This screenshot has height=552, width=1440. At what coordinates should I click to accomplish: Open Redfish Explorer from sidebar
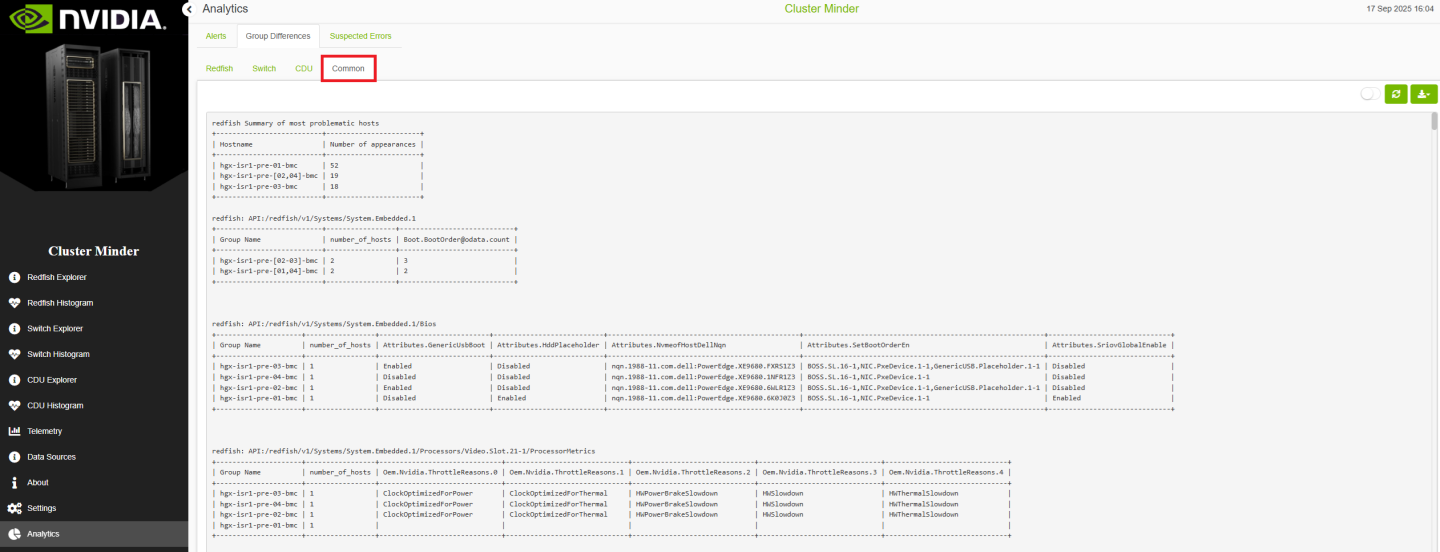click(56, 277)
